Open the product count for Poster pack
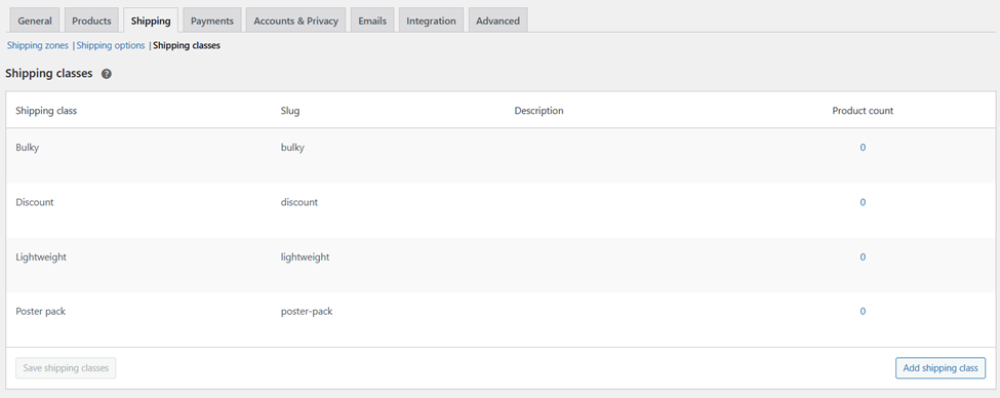This screenshot has height=398, width=1000. [863, 311]
